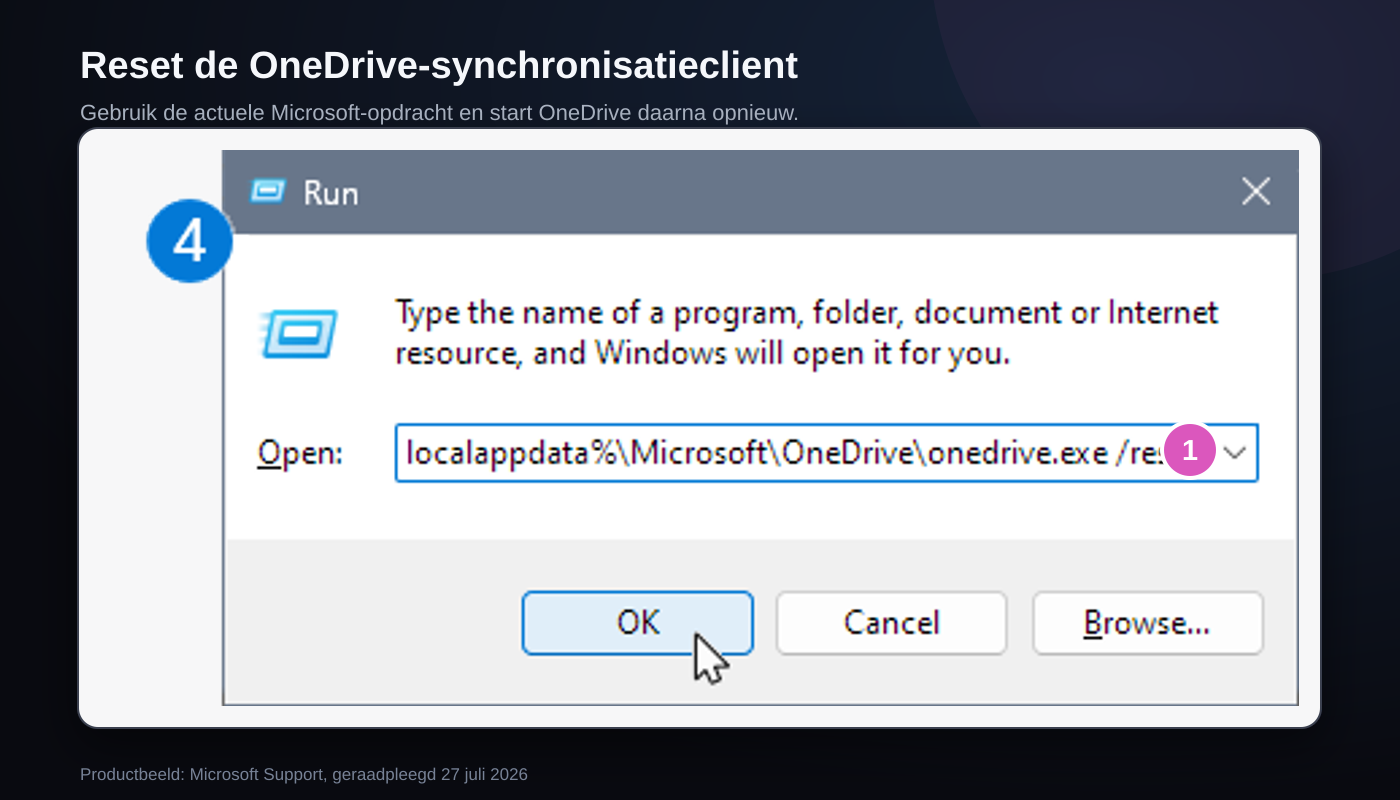This screenshot has height=800, width=1400.
Task: Select the 'Open:' label text
Action: (300, 454)
